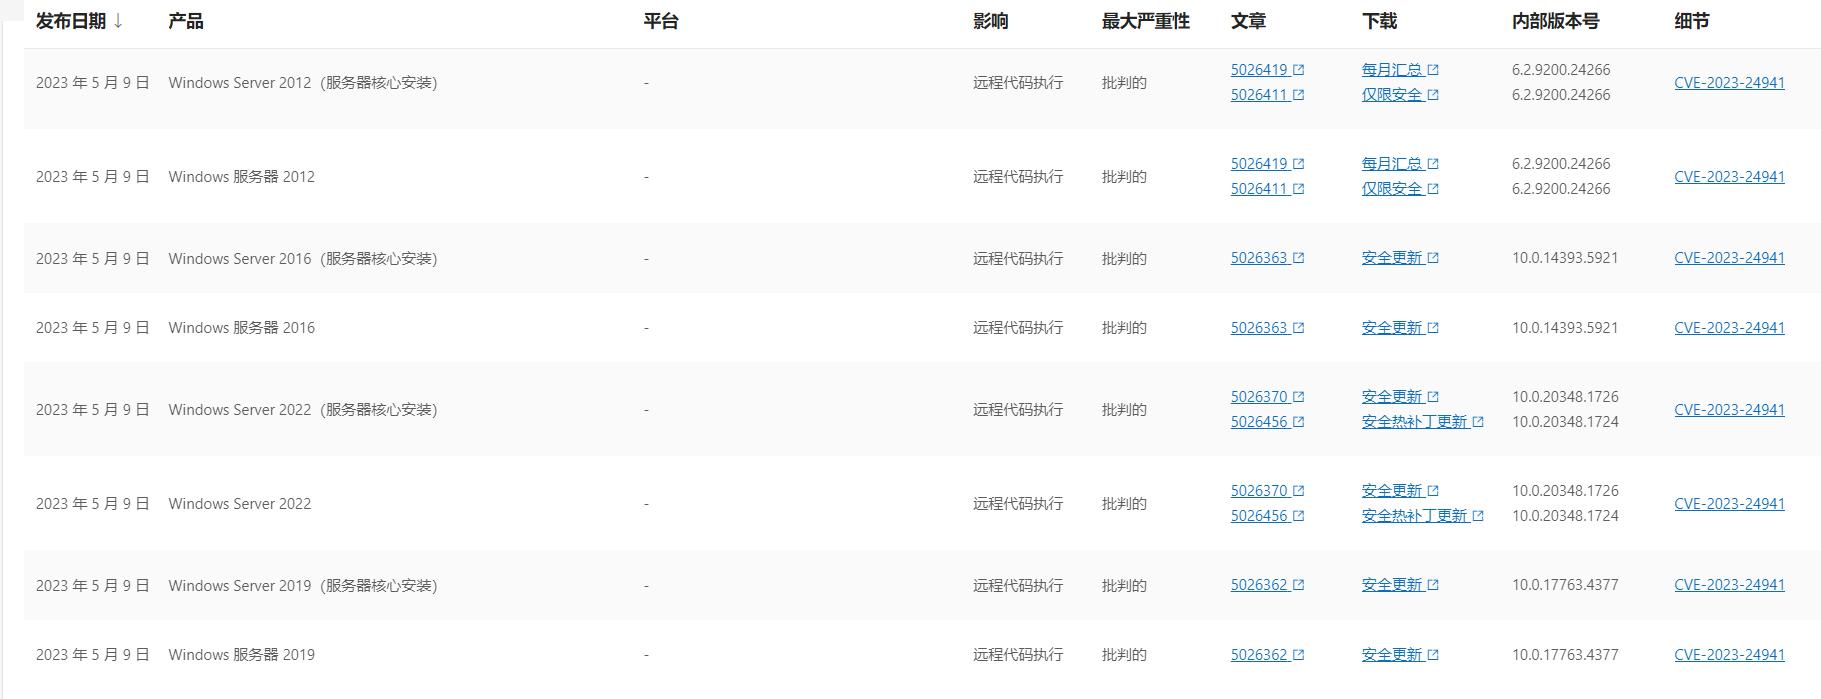The image size is (1821, 699).
Task: Click the 细节 column header
Action: tap(1692, 21)
